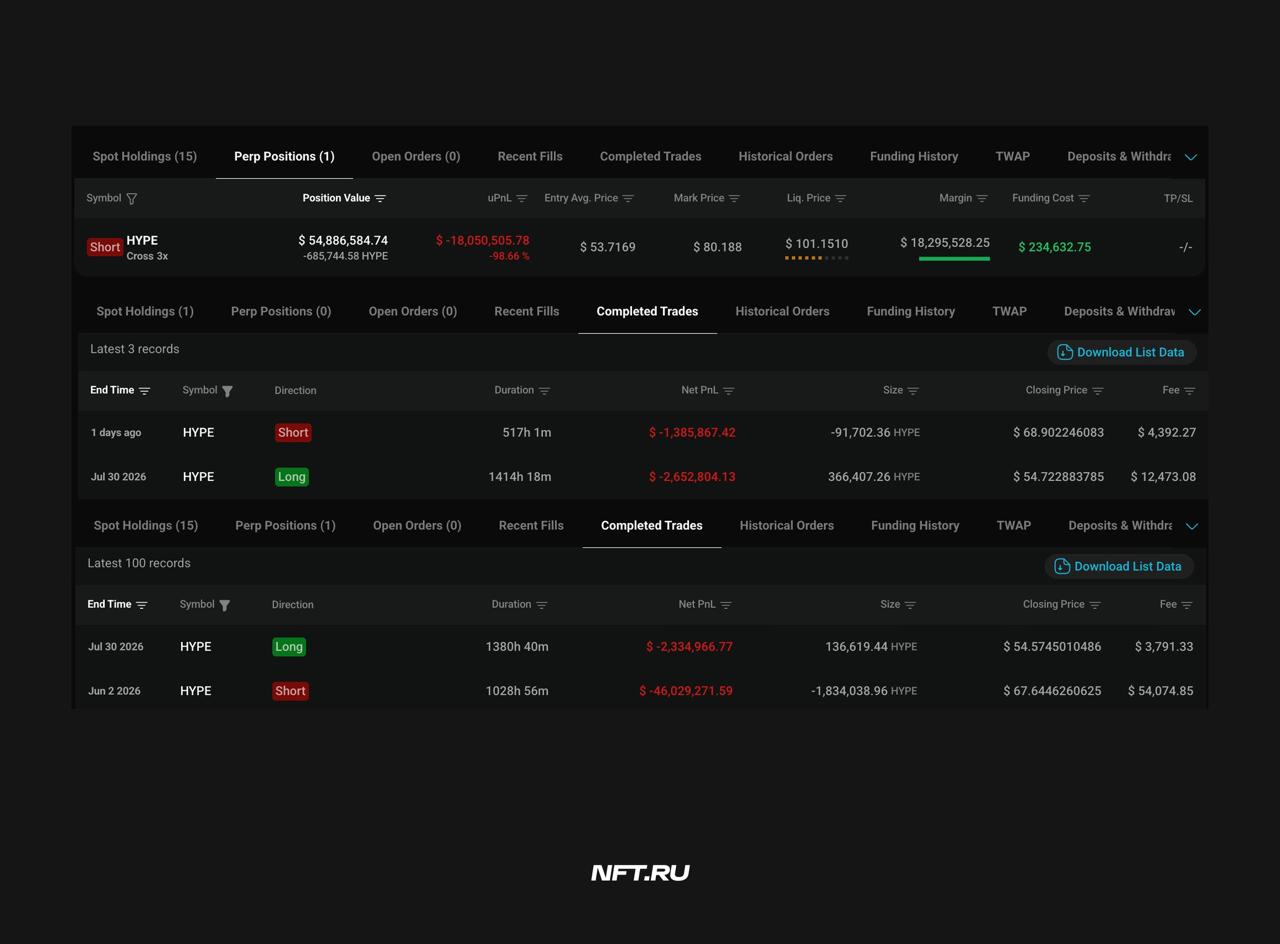
Task: Click Fee sort icon in Latest 100 records table
Action: point(1186,605)
